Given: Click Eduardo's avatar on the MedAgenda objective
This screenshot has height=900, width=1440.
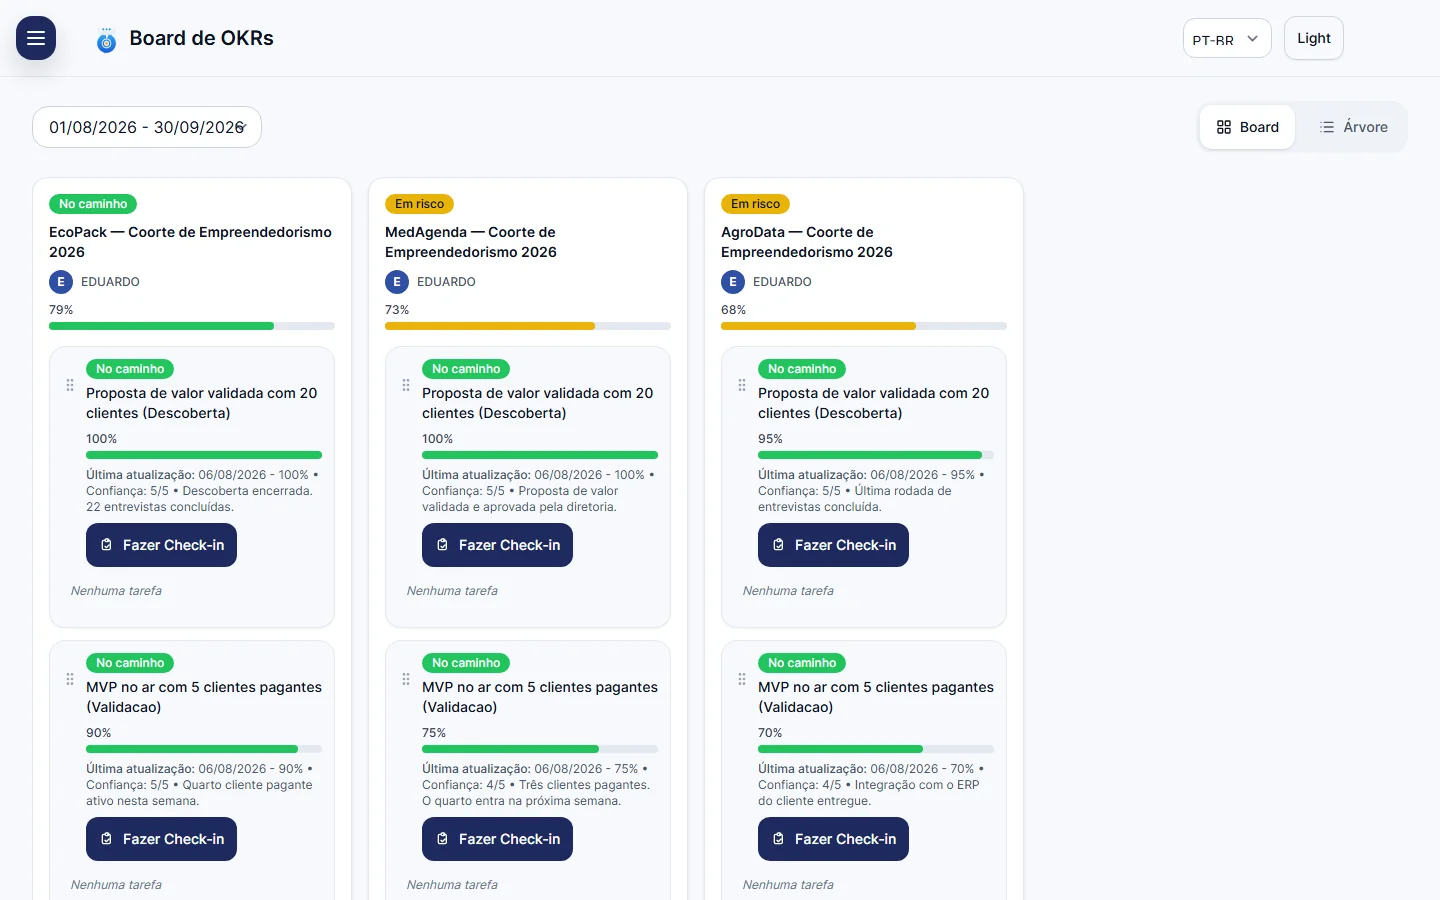Looking at the screenshot, I should tap(397, 282).
